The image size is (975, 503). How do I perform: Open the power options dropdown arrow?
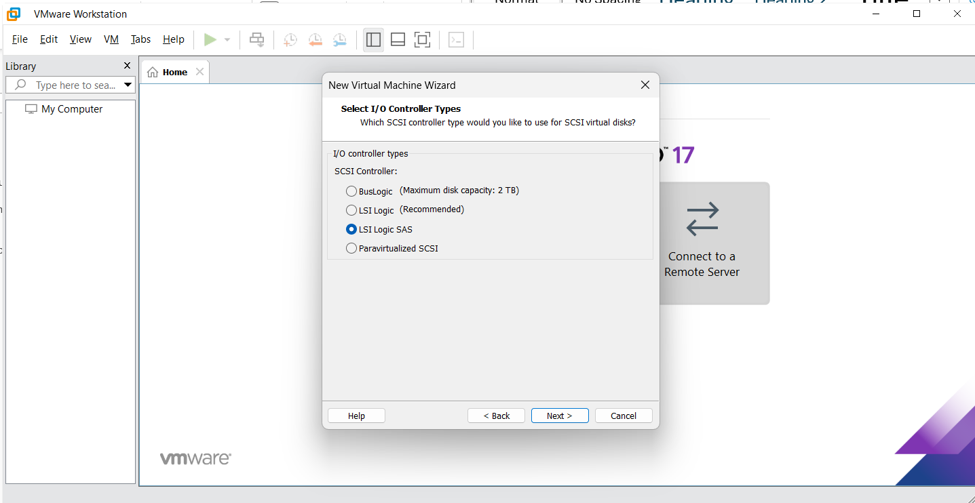(227, 40)
